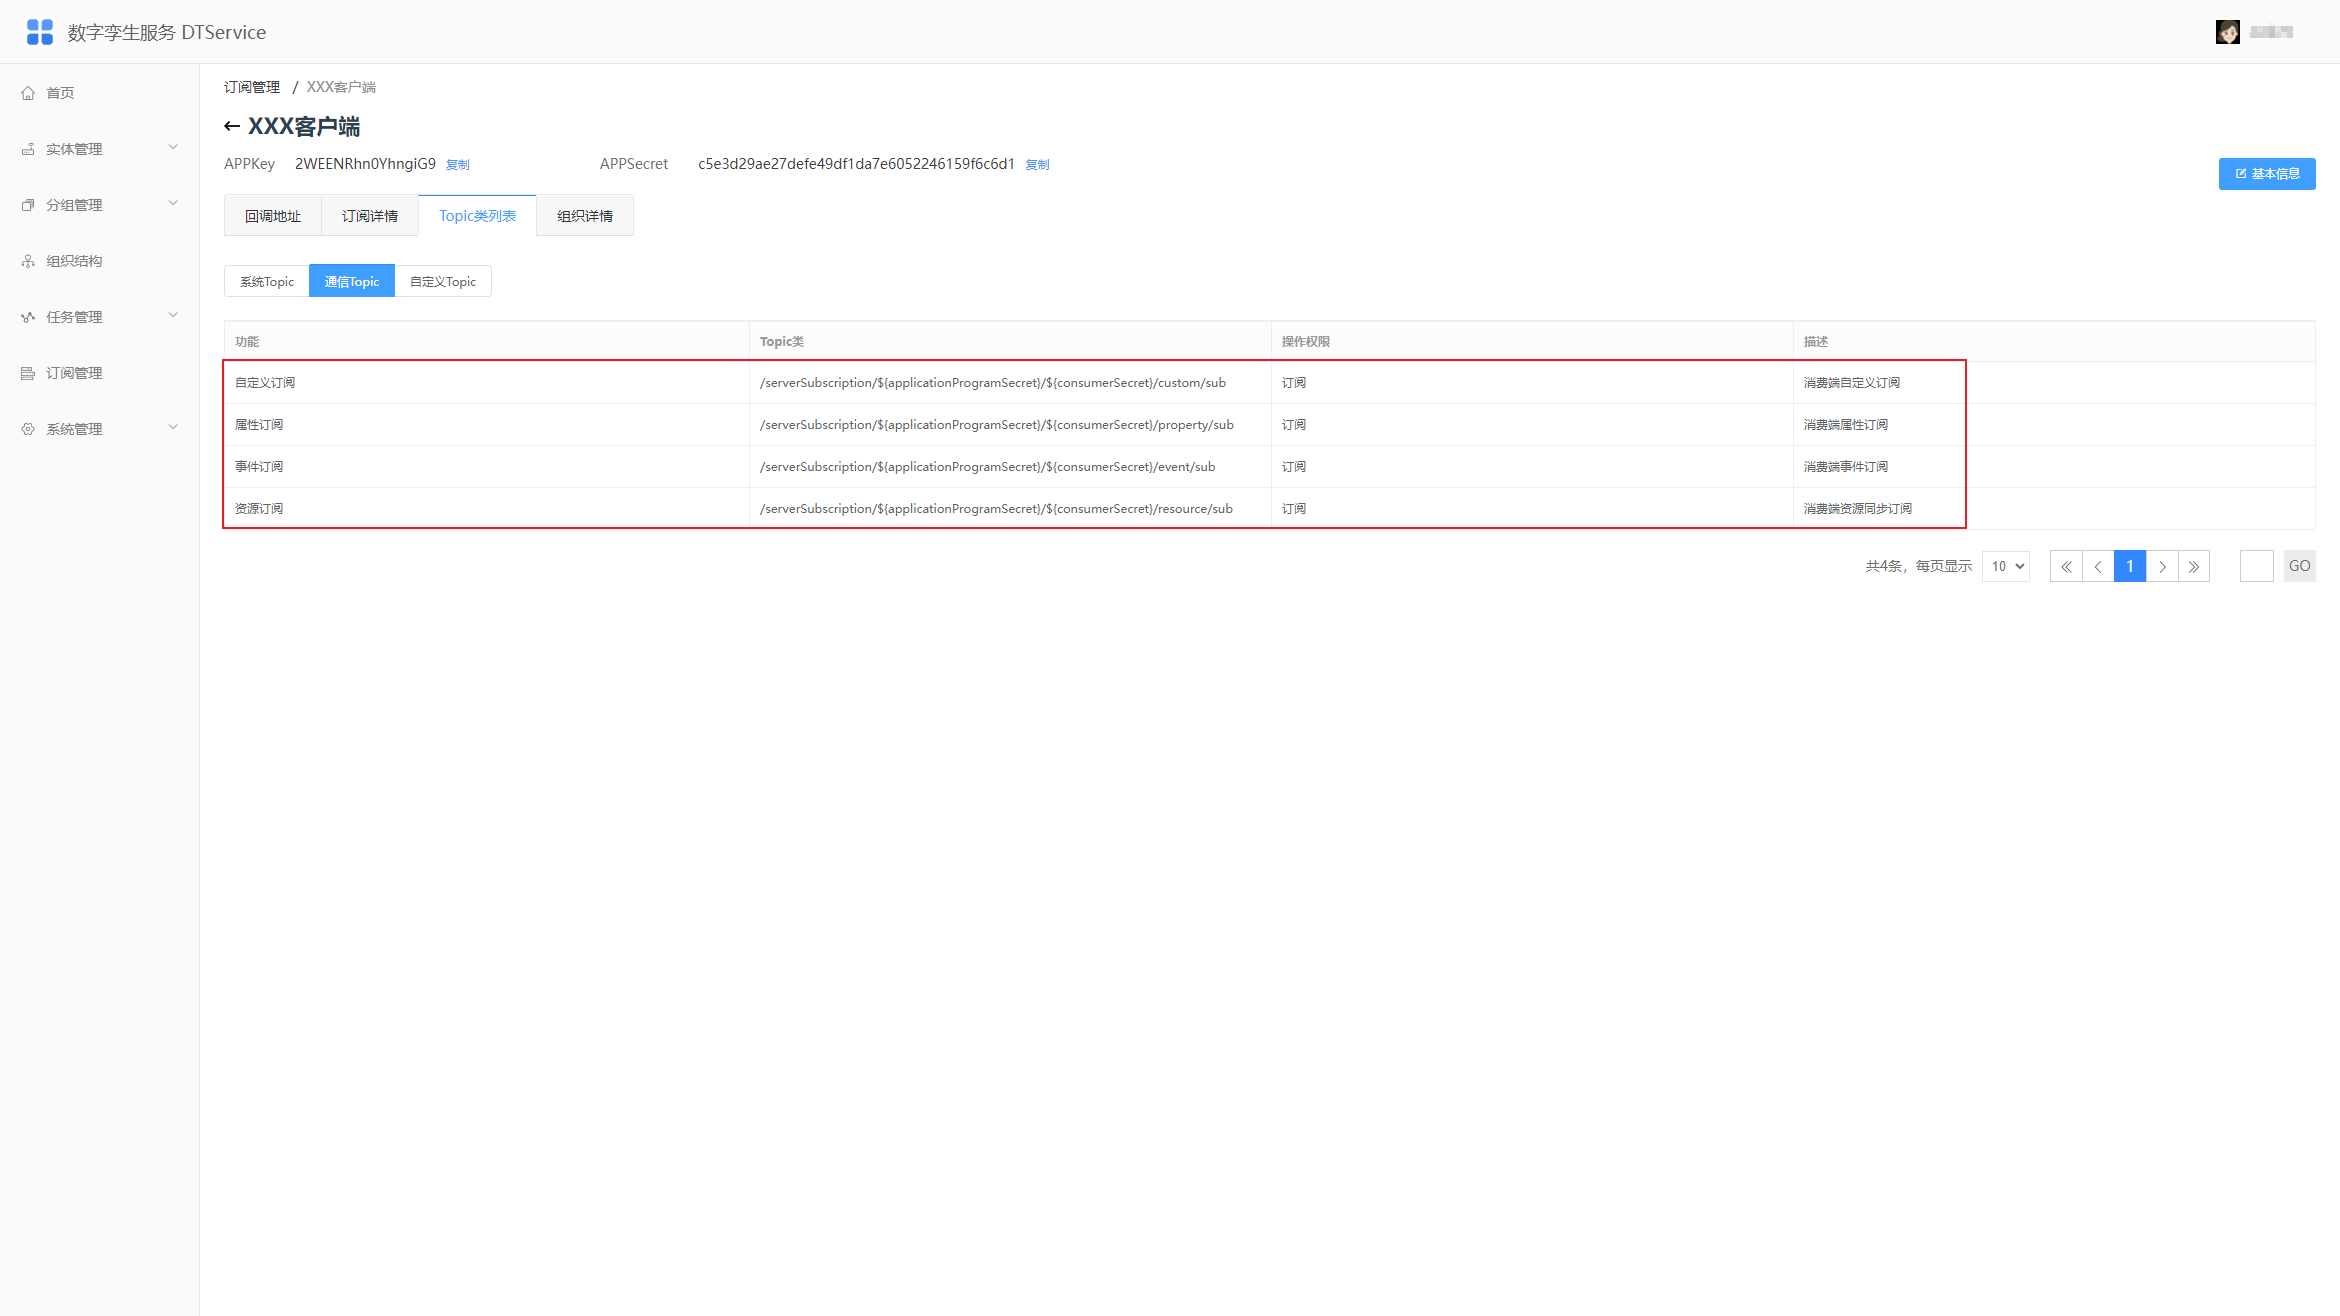Click 订阅管理 breadcrumb link

pyautogui.click(x=252, y=87)
